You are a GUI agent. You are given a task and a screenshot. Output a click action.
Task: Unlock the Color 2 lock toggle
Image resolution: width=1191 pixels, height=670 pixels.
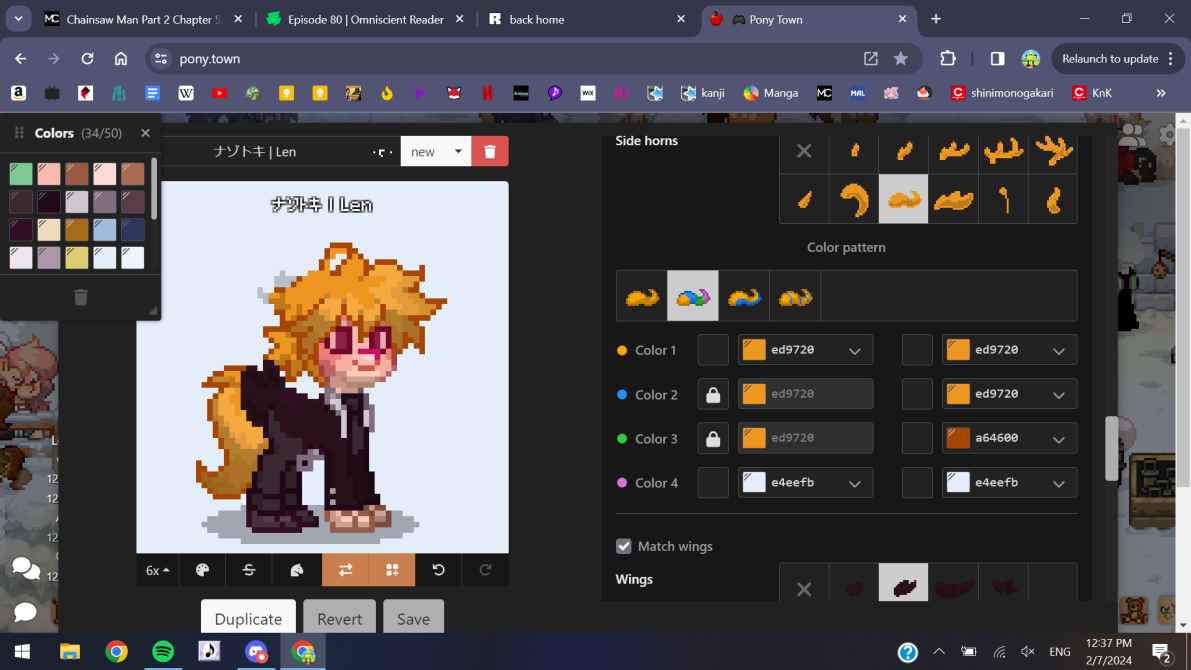tap(713, 395)
